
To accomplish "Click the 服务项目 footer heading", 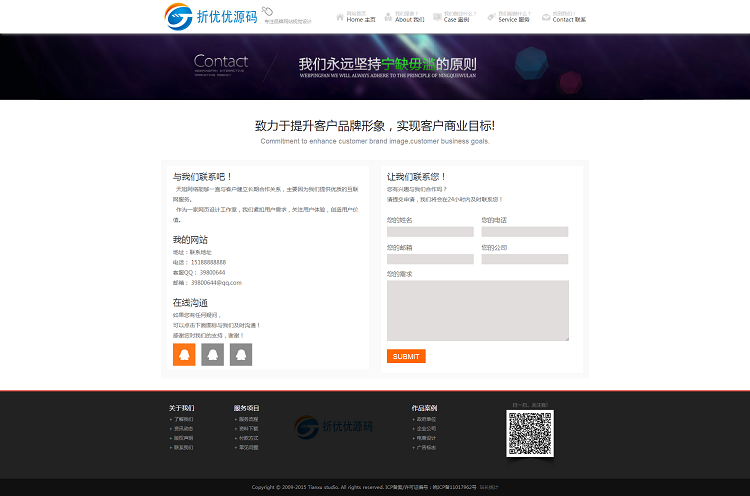I will tap(246, 408).
